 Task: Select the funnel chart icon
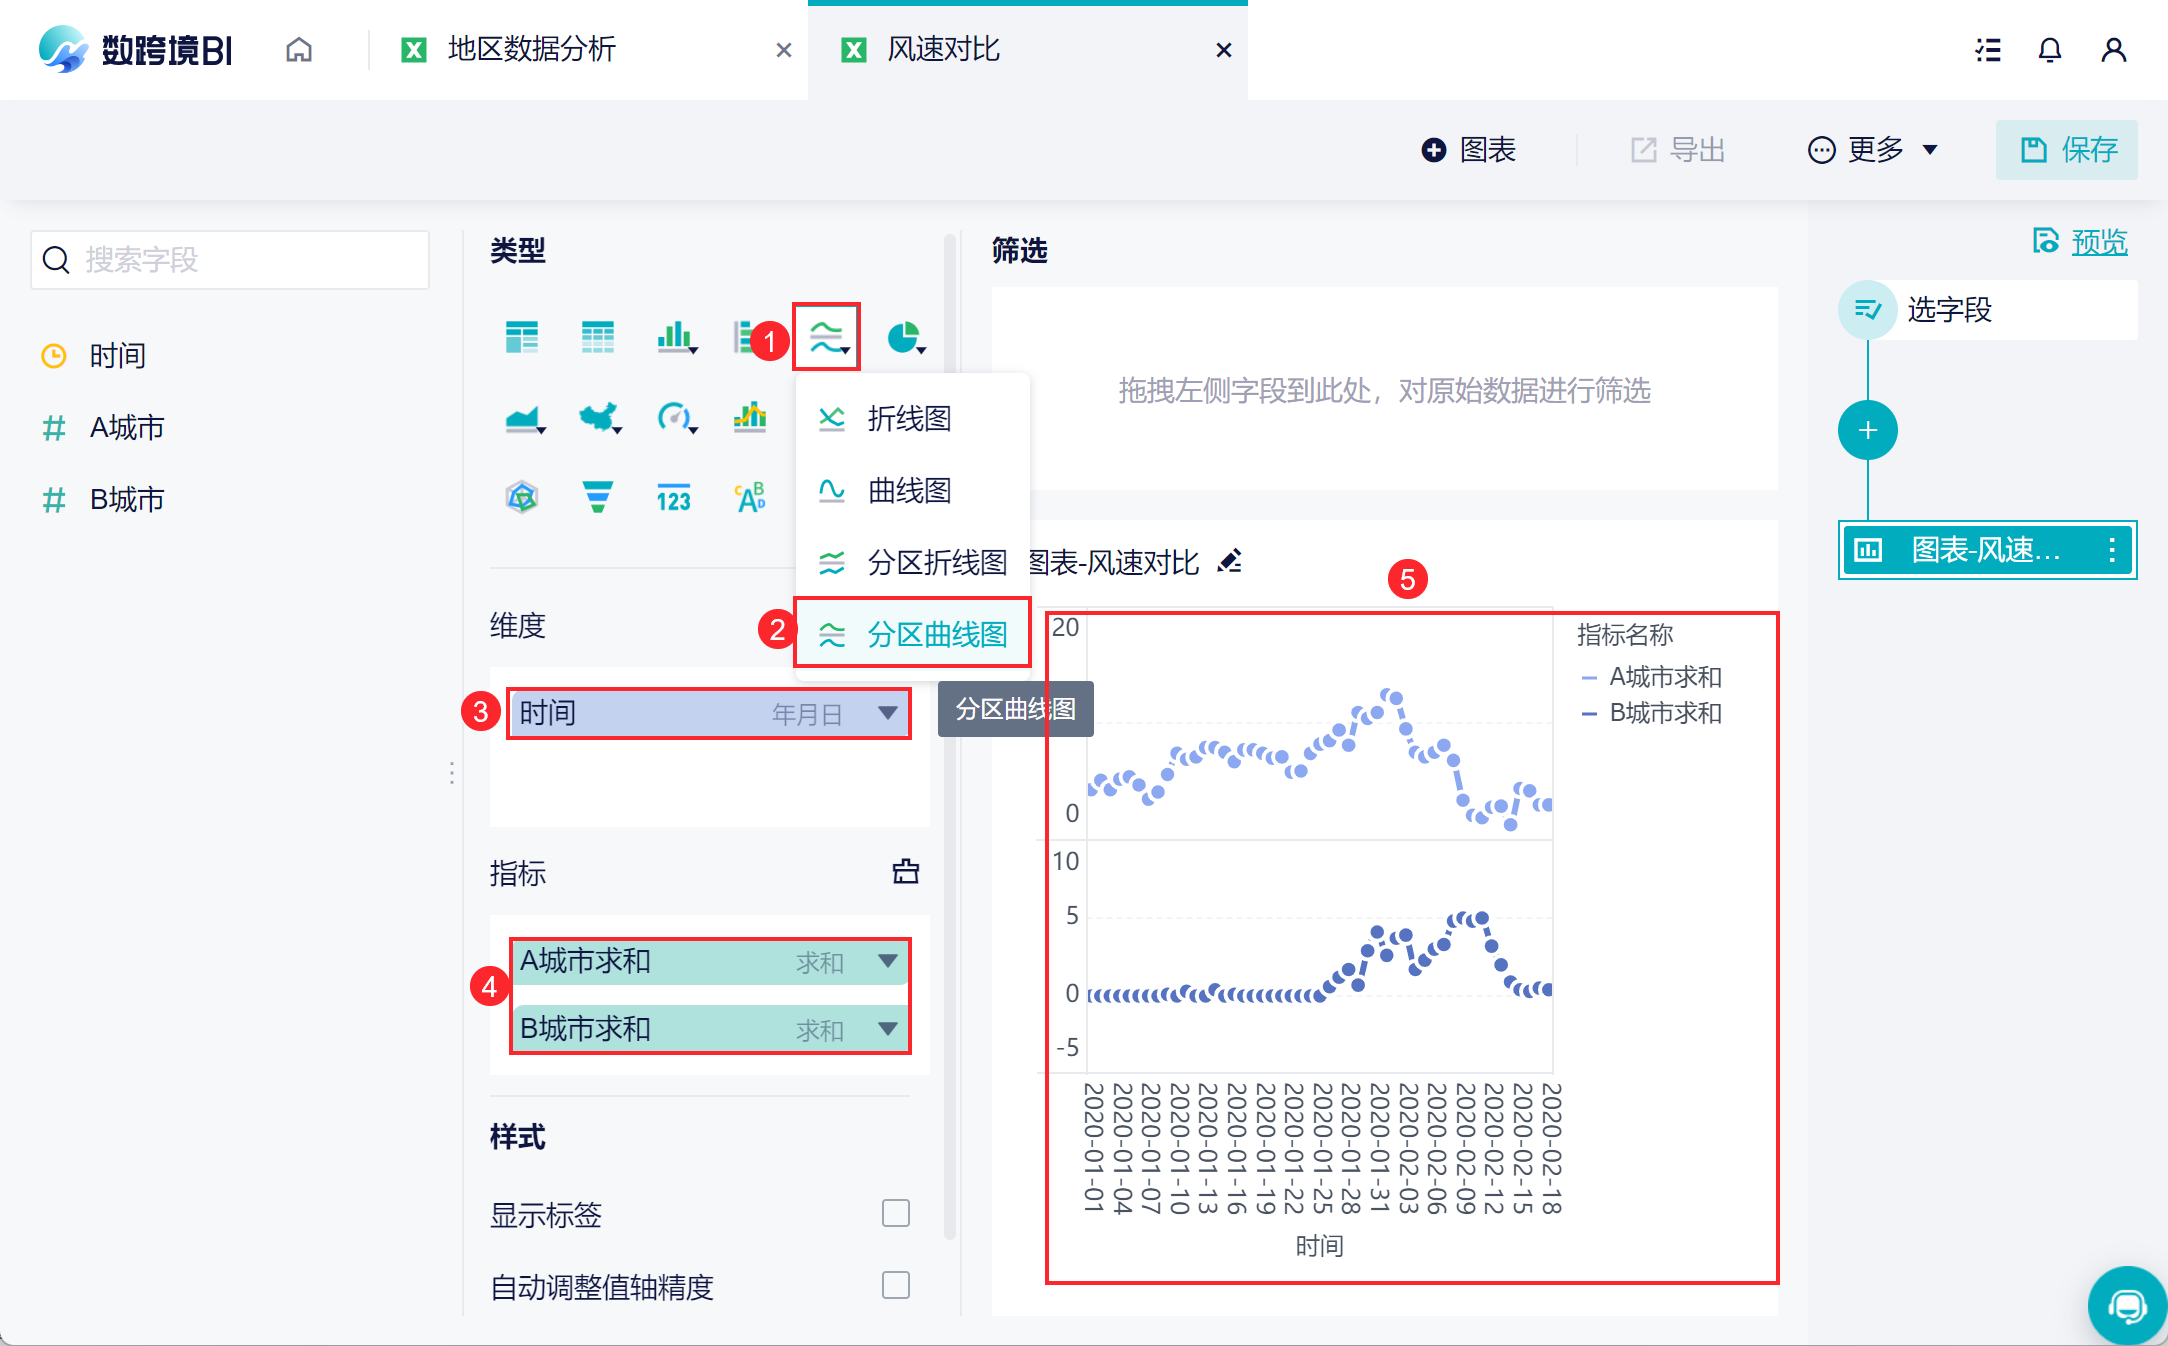coord(598,496)
